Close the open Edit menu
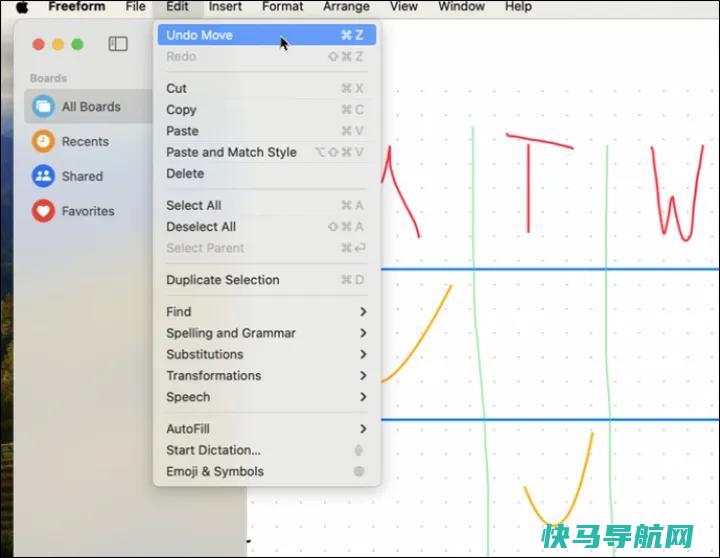 pos(177,6)
